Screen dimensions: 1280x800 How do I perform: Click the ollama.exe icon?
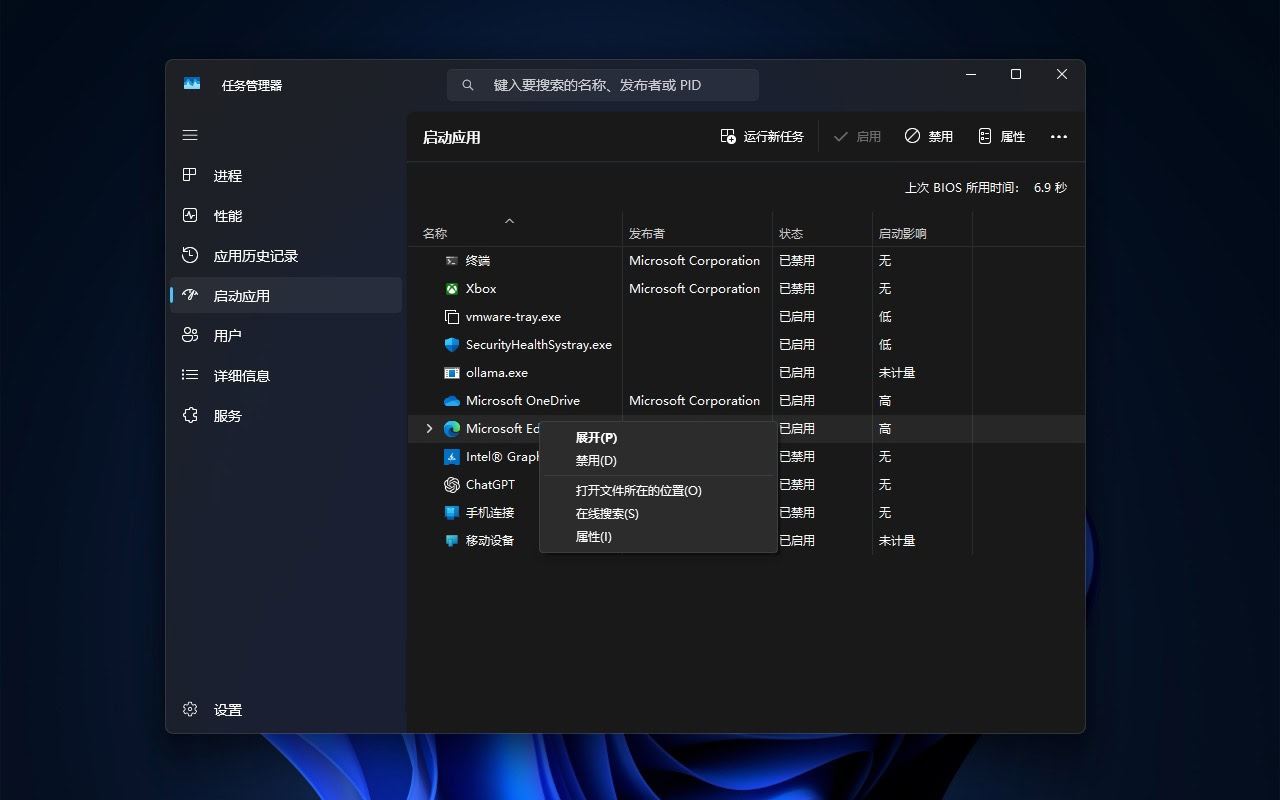tap(452, 372)
